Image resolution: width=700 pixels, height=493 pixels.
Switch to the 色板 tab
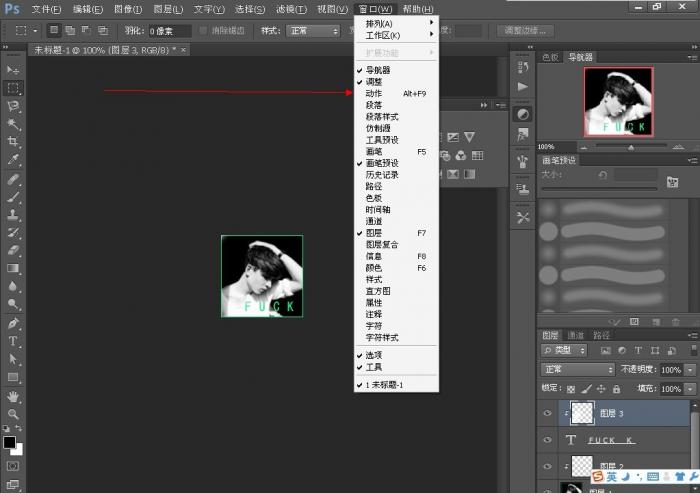pyautogui.click(x=550, y=57)
